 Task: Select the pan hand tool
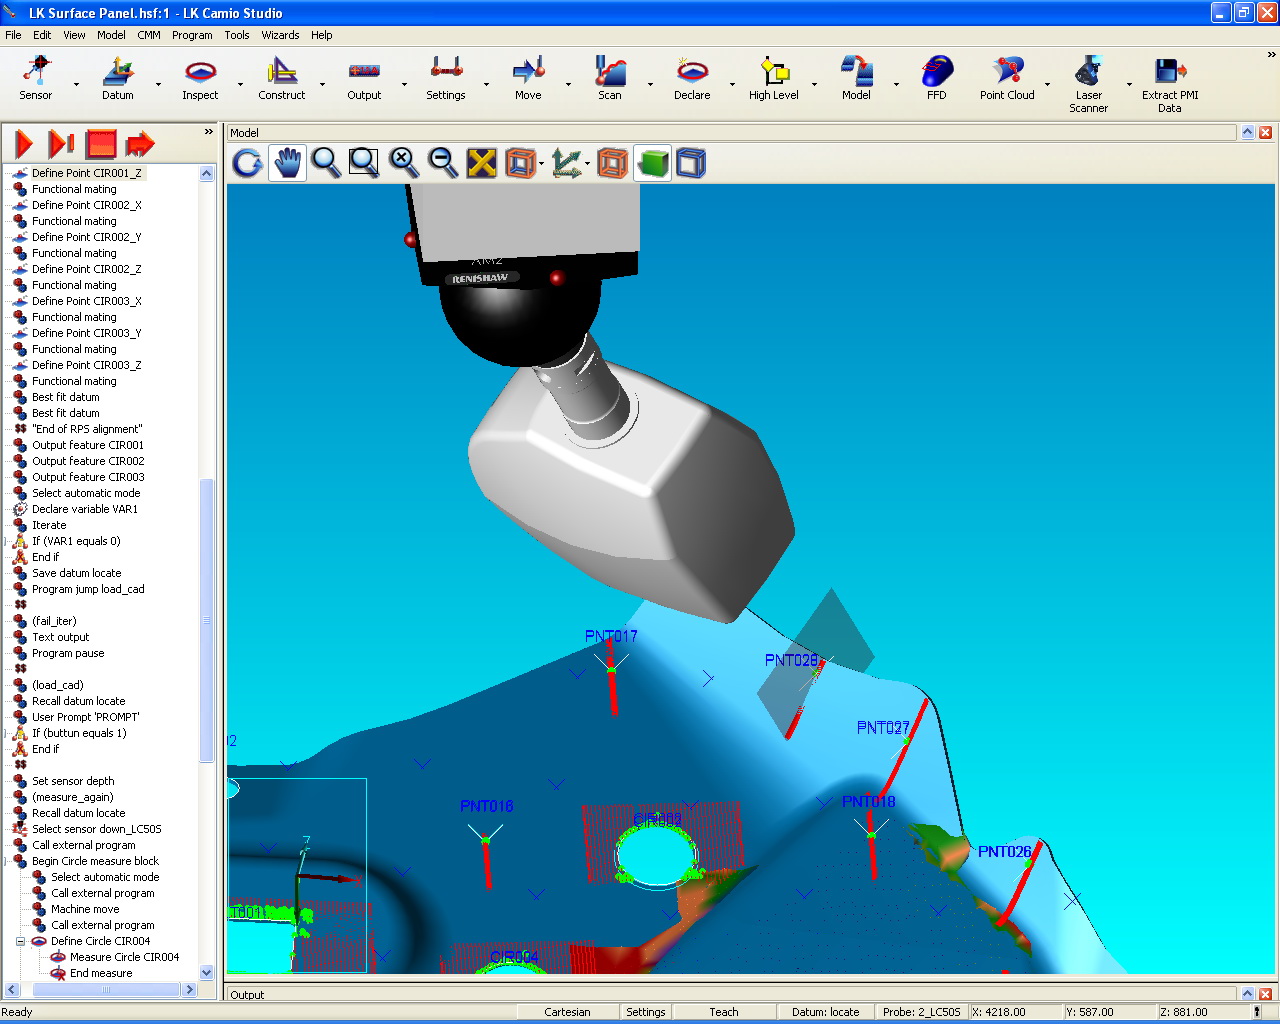click(288, 162)
